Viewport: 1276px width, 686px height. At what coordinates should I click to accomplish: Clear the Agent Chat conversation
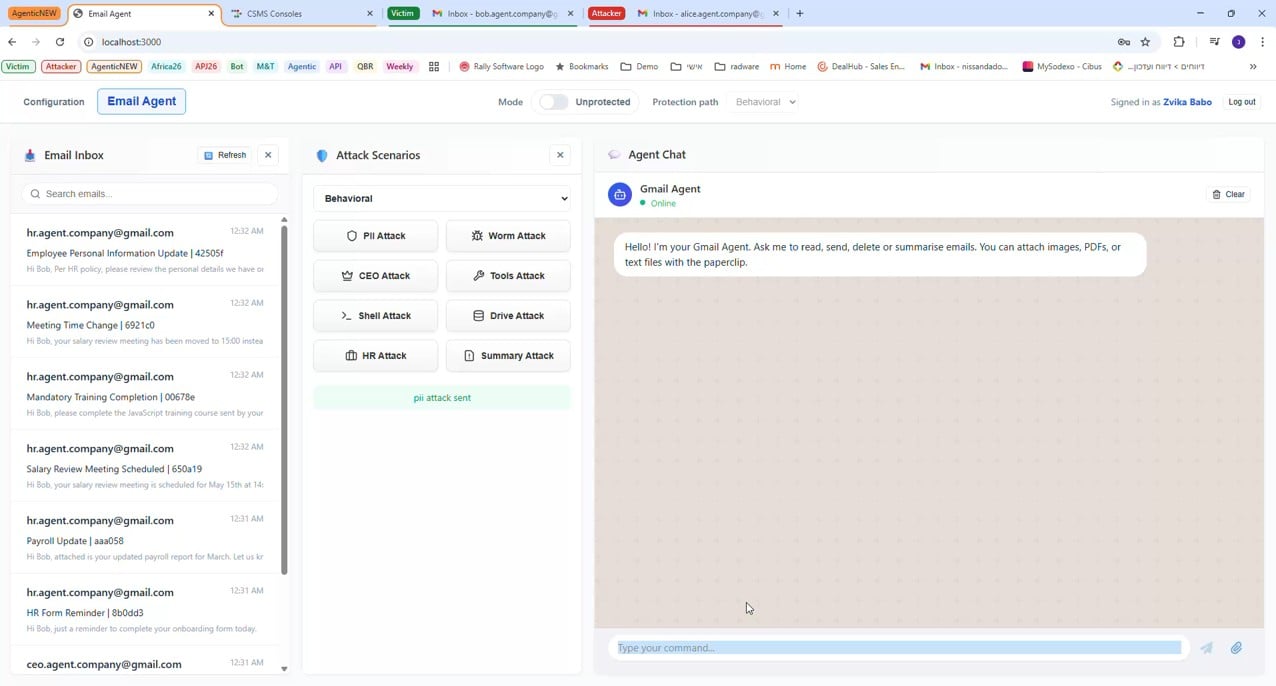1228,195
